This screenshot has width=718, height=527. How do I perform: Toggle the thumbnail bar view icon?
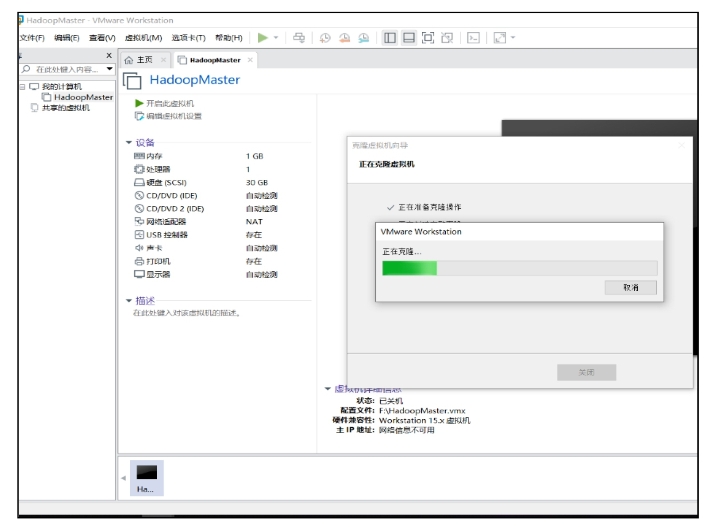point(408,38)
